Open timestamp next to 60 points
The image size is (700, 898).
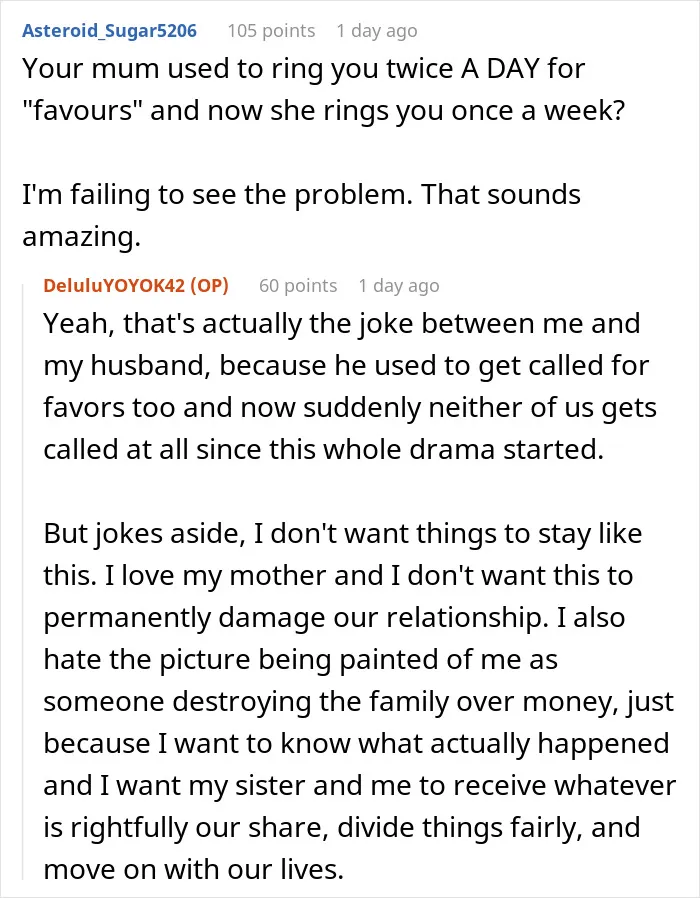399,285
